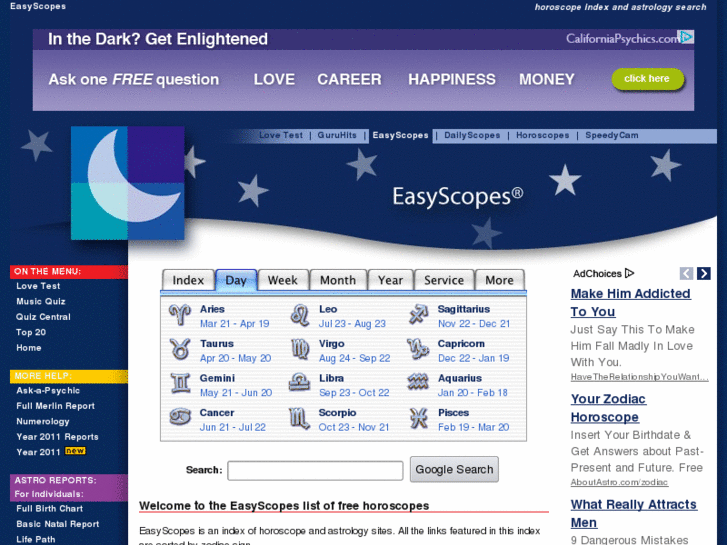The height and width of the screenshot is (545, 727).
Task: Click the Leo zodiac symbol icon
Action: pos(300,315)
